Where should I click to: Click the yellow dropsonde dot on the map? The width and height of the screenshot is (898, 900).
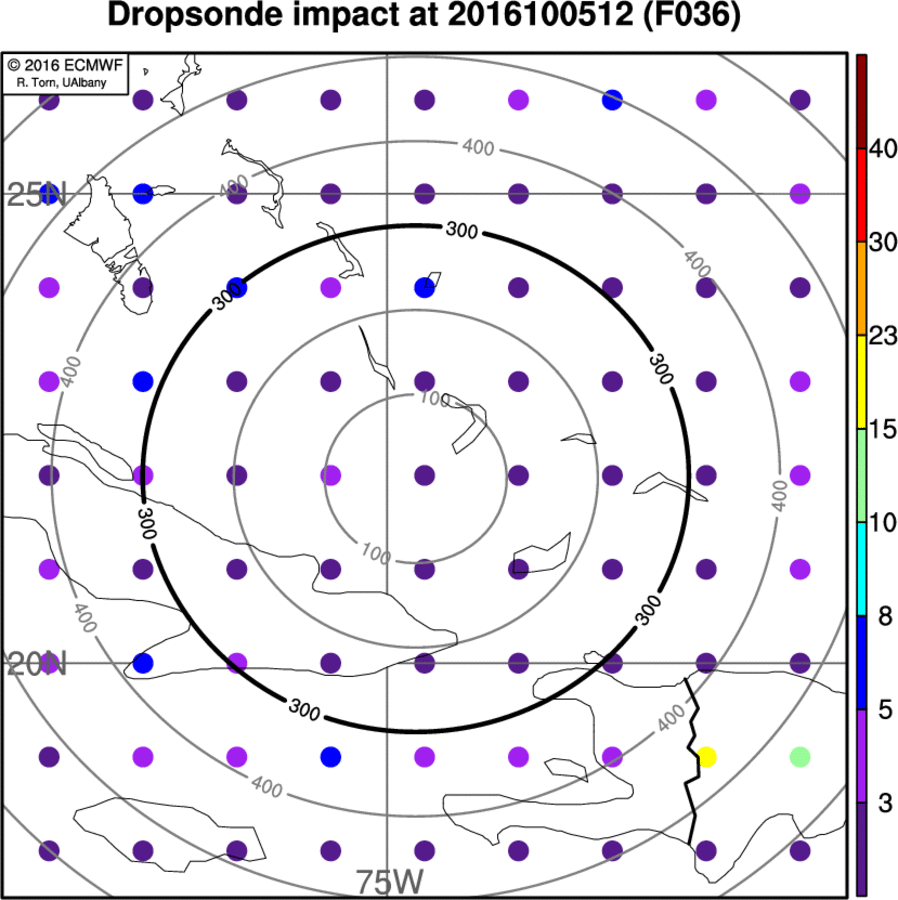[x=706, y=757]
